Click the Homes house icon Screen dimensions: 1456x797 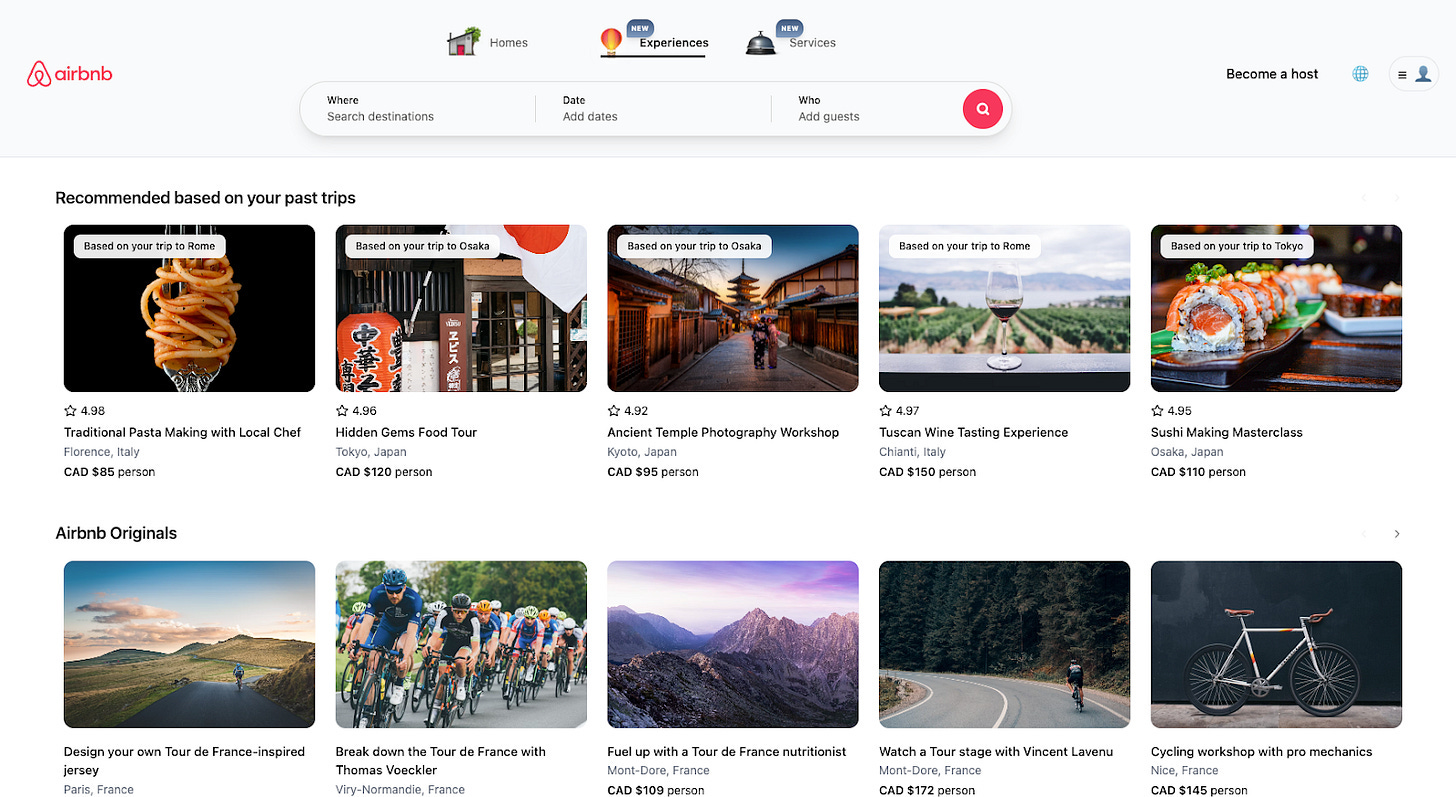[463, 42]
